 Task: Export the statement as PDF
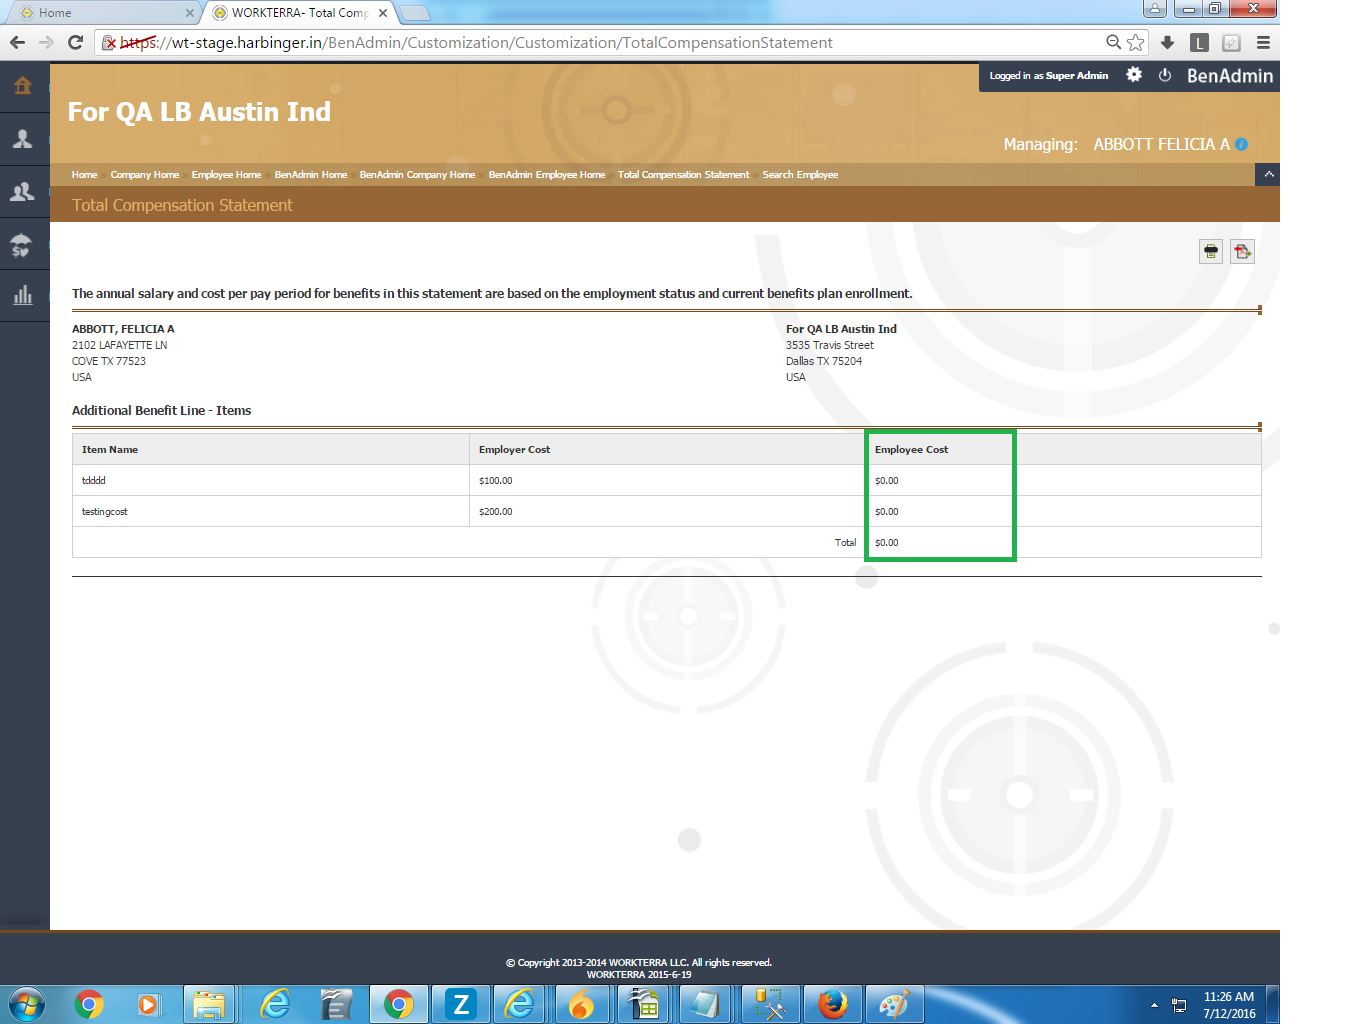(1242, 251)
